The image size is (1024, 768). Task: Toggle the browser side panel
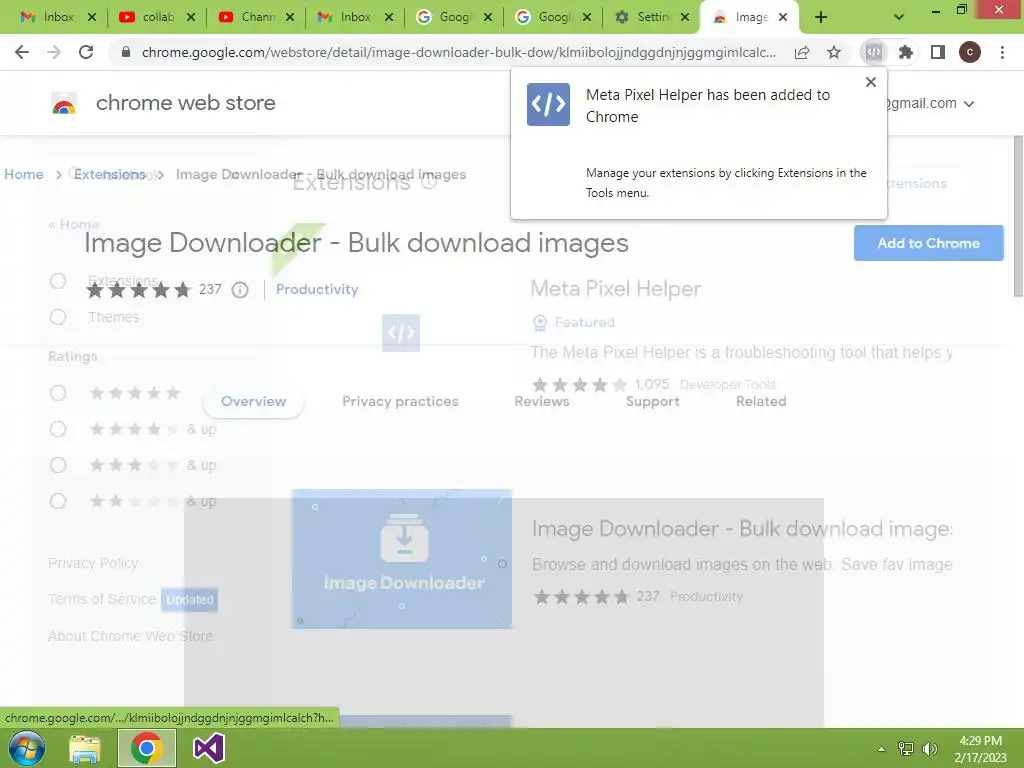938,52
